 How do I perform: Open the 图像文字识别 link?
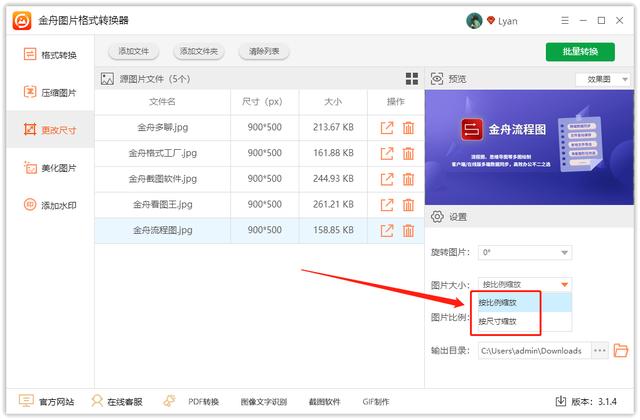264,402
